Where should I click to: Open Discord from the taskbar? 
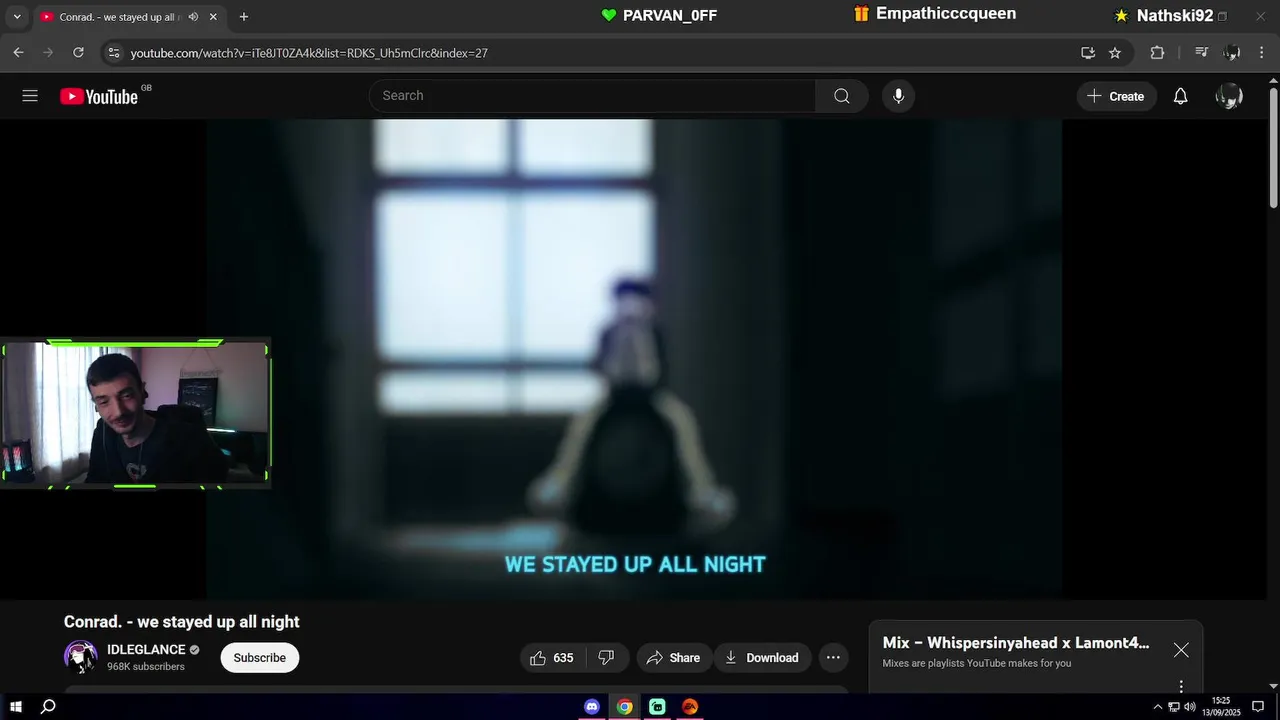point(592,707)
